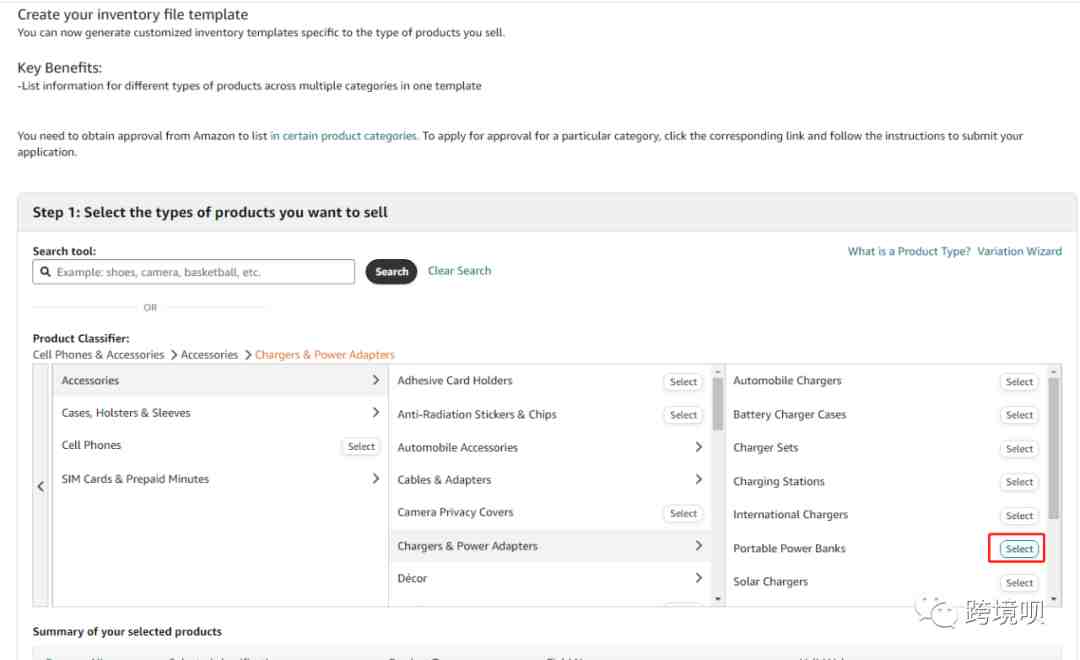
Task: Focus the product search input field
Action: click(194, 271)
